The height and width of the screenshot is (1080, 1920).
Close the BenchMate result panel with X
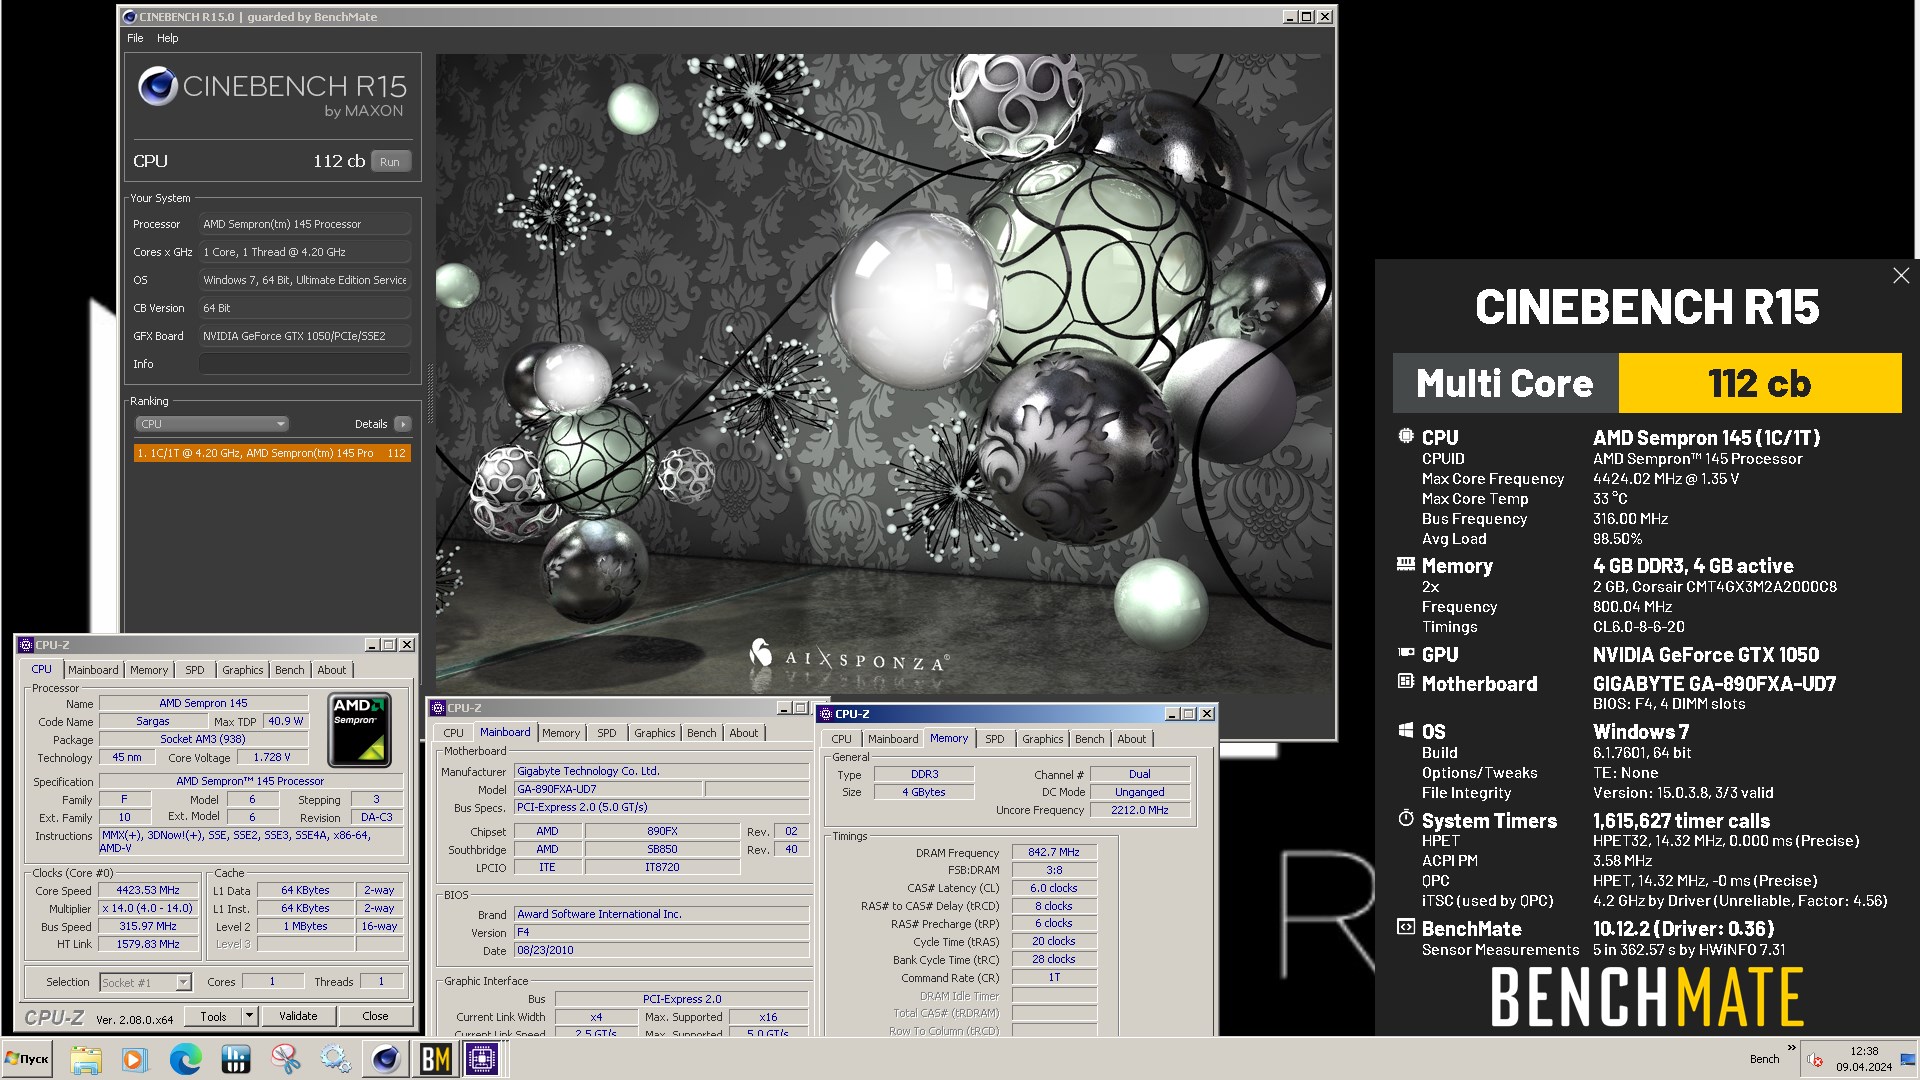(1901, 276)
